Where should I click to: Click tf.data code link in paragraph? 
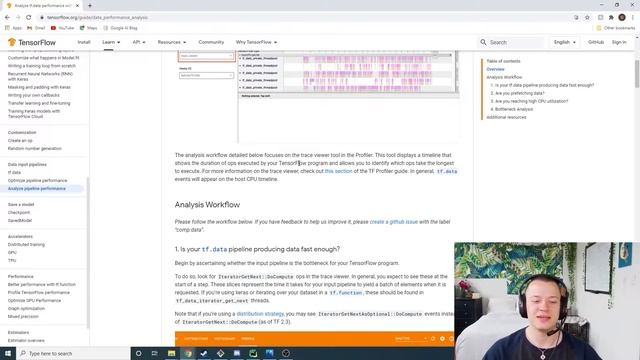pos(447,171)
